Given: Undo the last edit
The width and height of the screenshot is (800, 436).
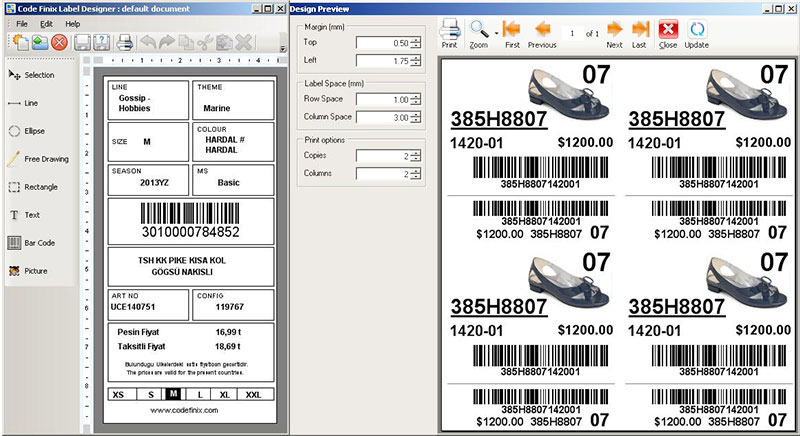Looking at the screenshot, I should click(148, 42).
